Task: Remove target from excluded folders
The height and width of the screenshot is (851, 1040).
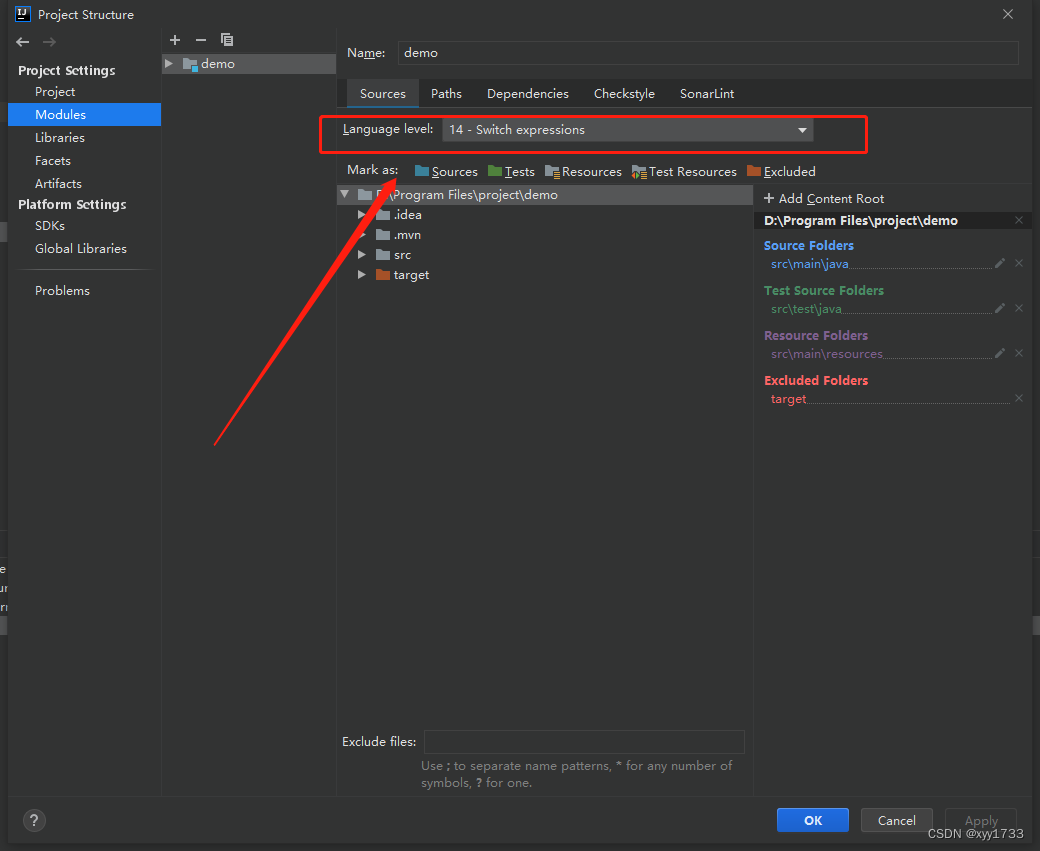Action: point(1019,399)
